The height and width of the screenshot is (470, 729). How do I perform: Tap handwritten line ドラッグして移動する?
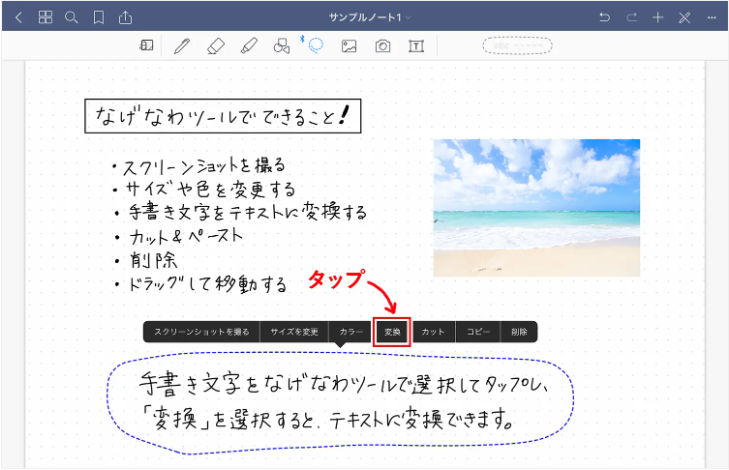pos(207,283)
